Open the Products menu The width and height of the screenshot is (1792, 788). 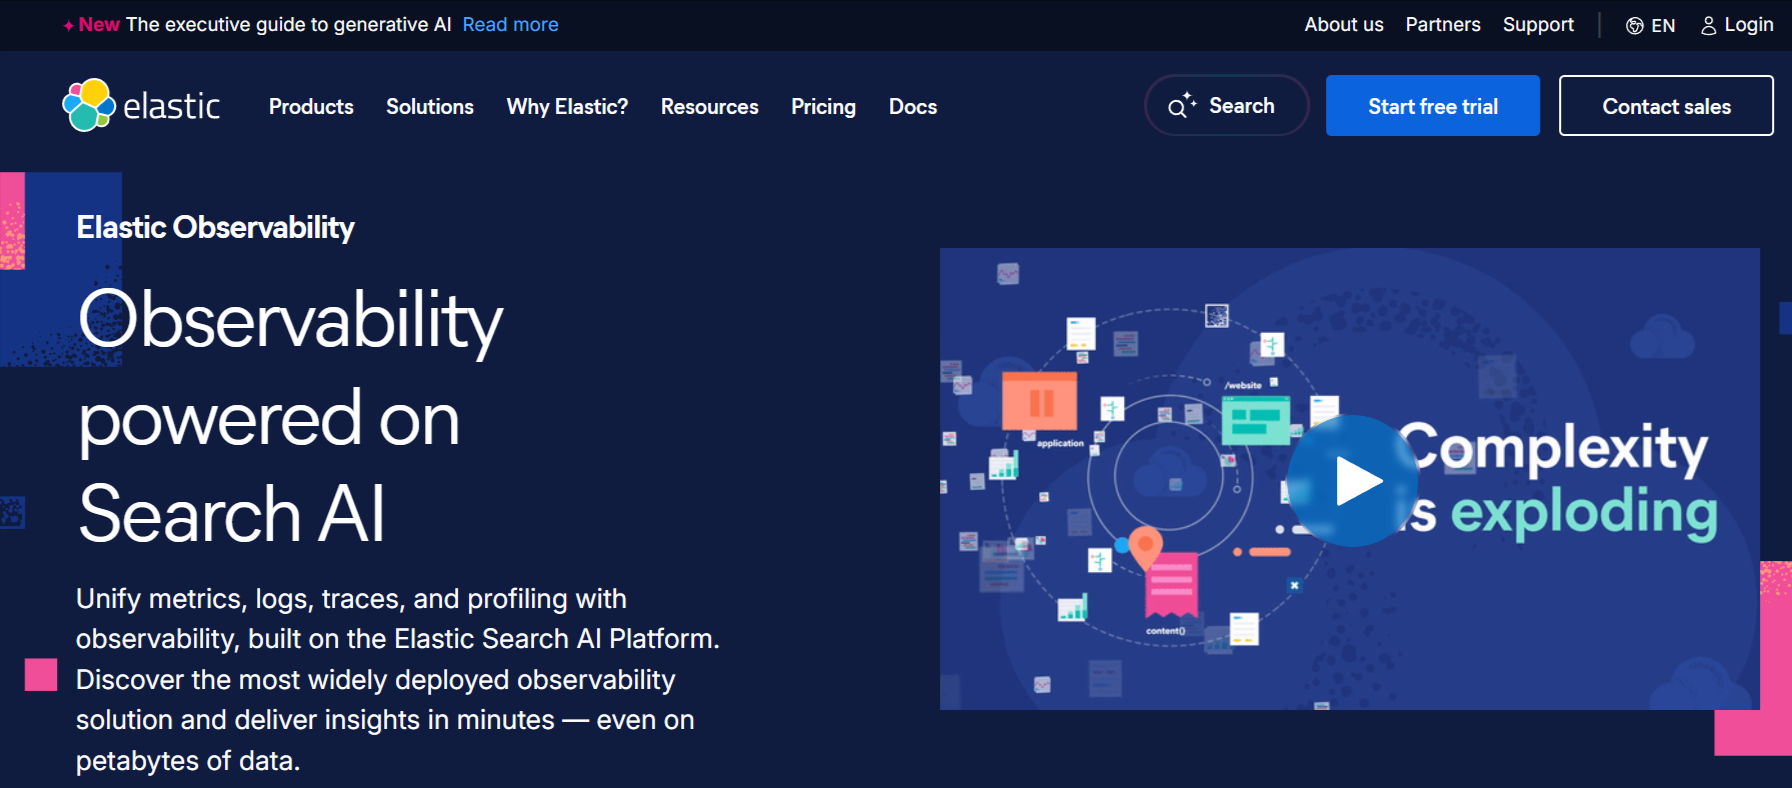click(311, 107)
